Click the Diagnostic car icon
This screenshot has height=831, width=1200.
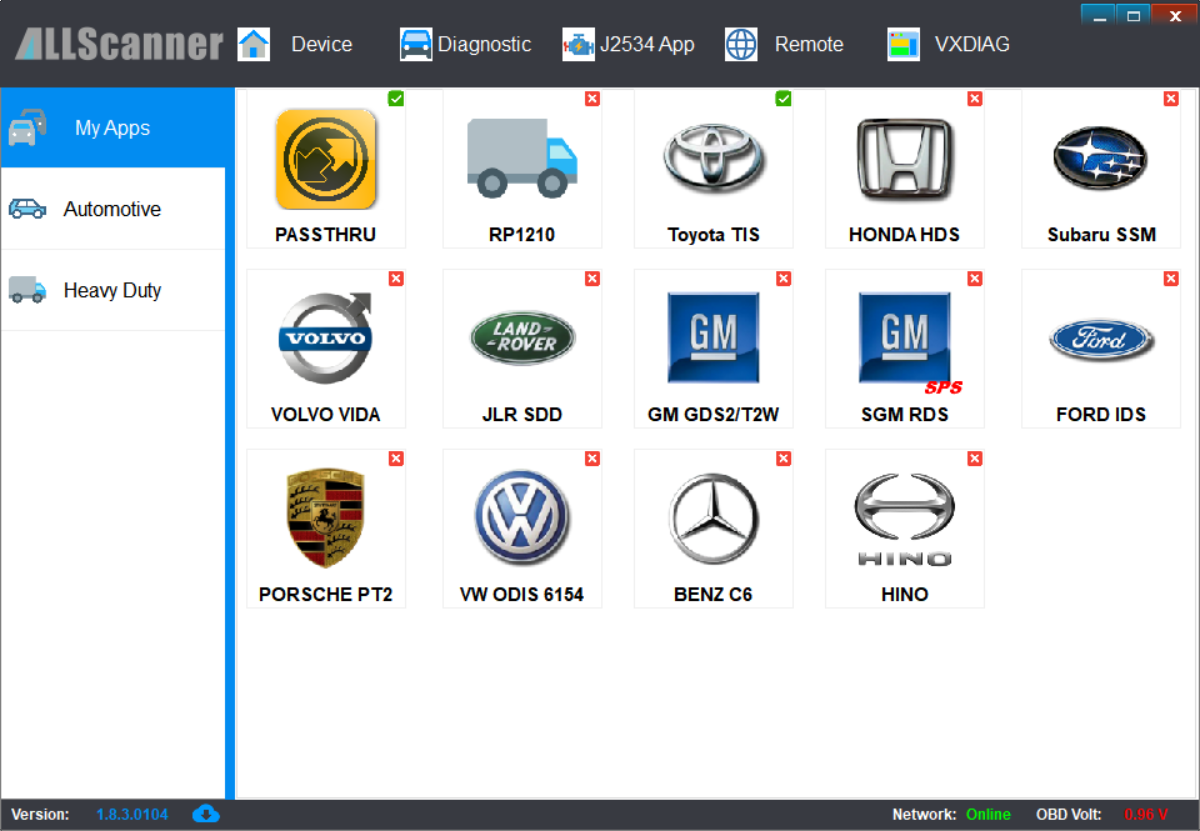(416, 44)
